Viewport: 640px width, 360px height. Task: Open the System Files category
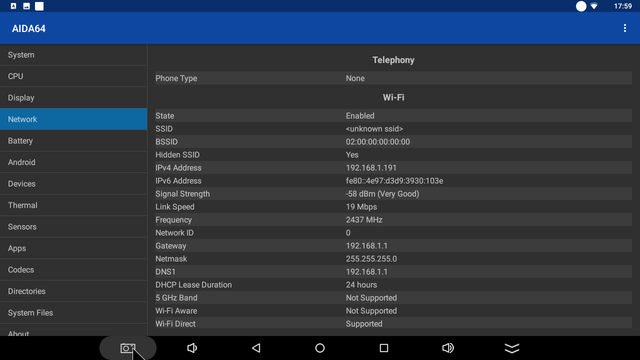click(73, 313)
